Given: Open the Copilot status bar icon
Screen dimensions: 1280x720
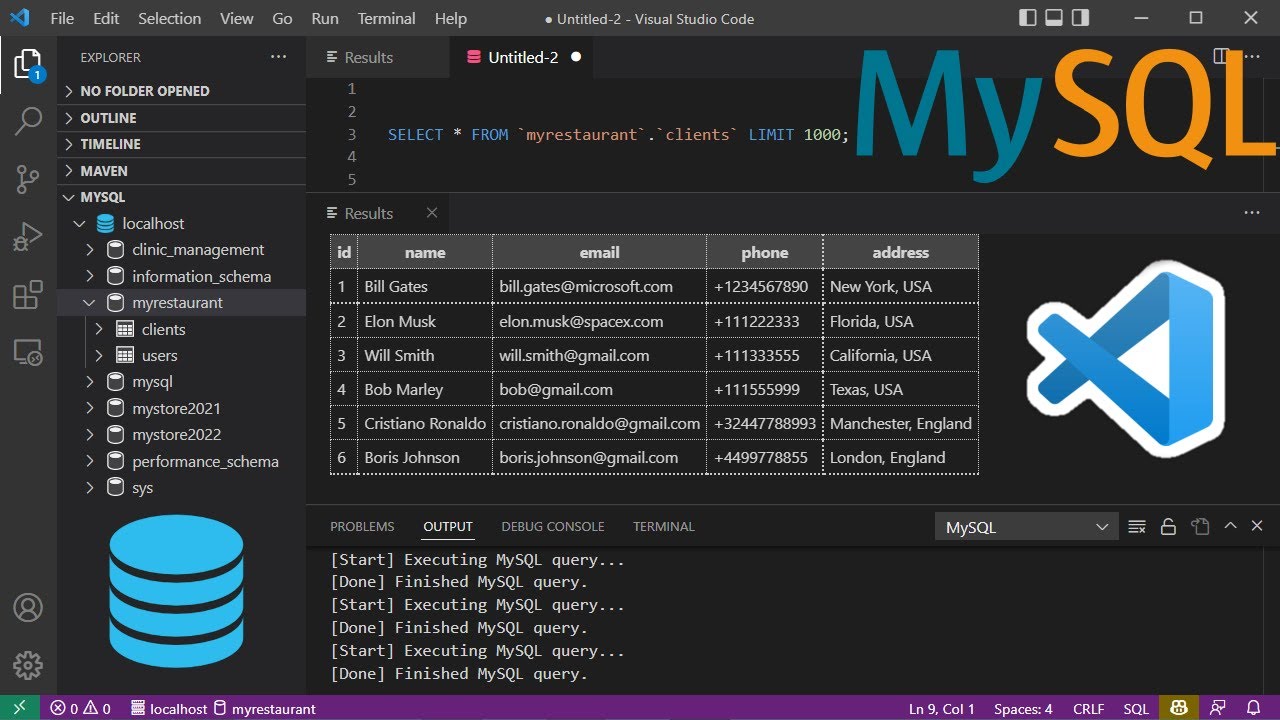Looking at the screenshot, I should click(x=1180, y=708).
